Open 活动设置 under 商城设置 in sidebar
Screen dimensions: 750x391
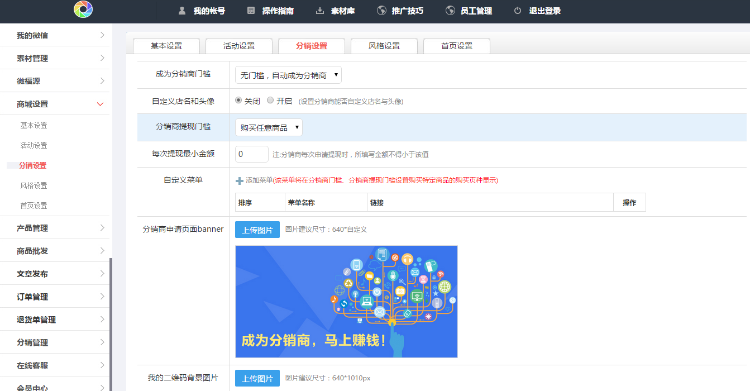(x=33, y=145)
